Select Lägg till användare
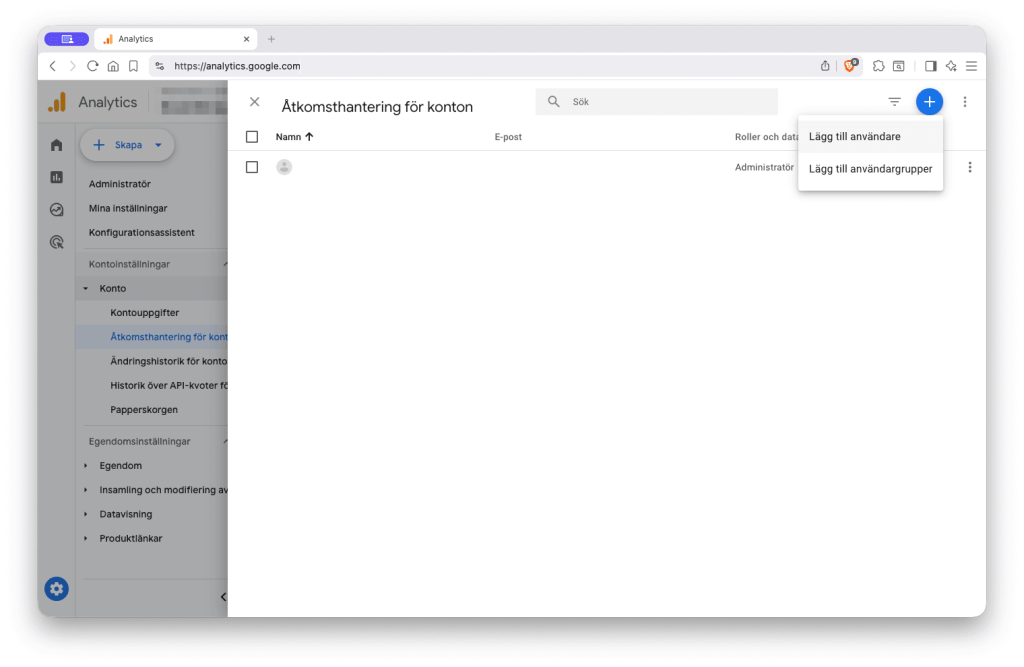 pyautogui.click(x=871, y=137)
